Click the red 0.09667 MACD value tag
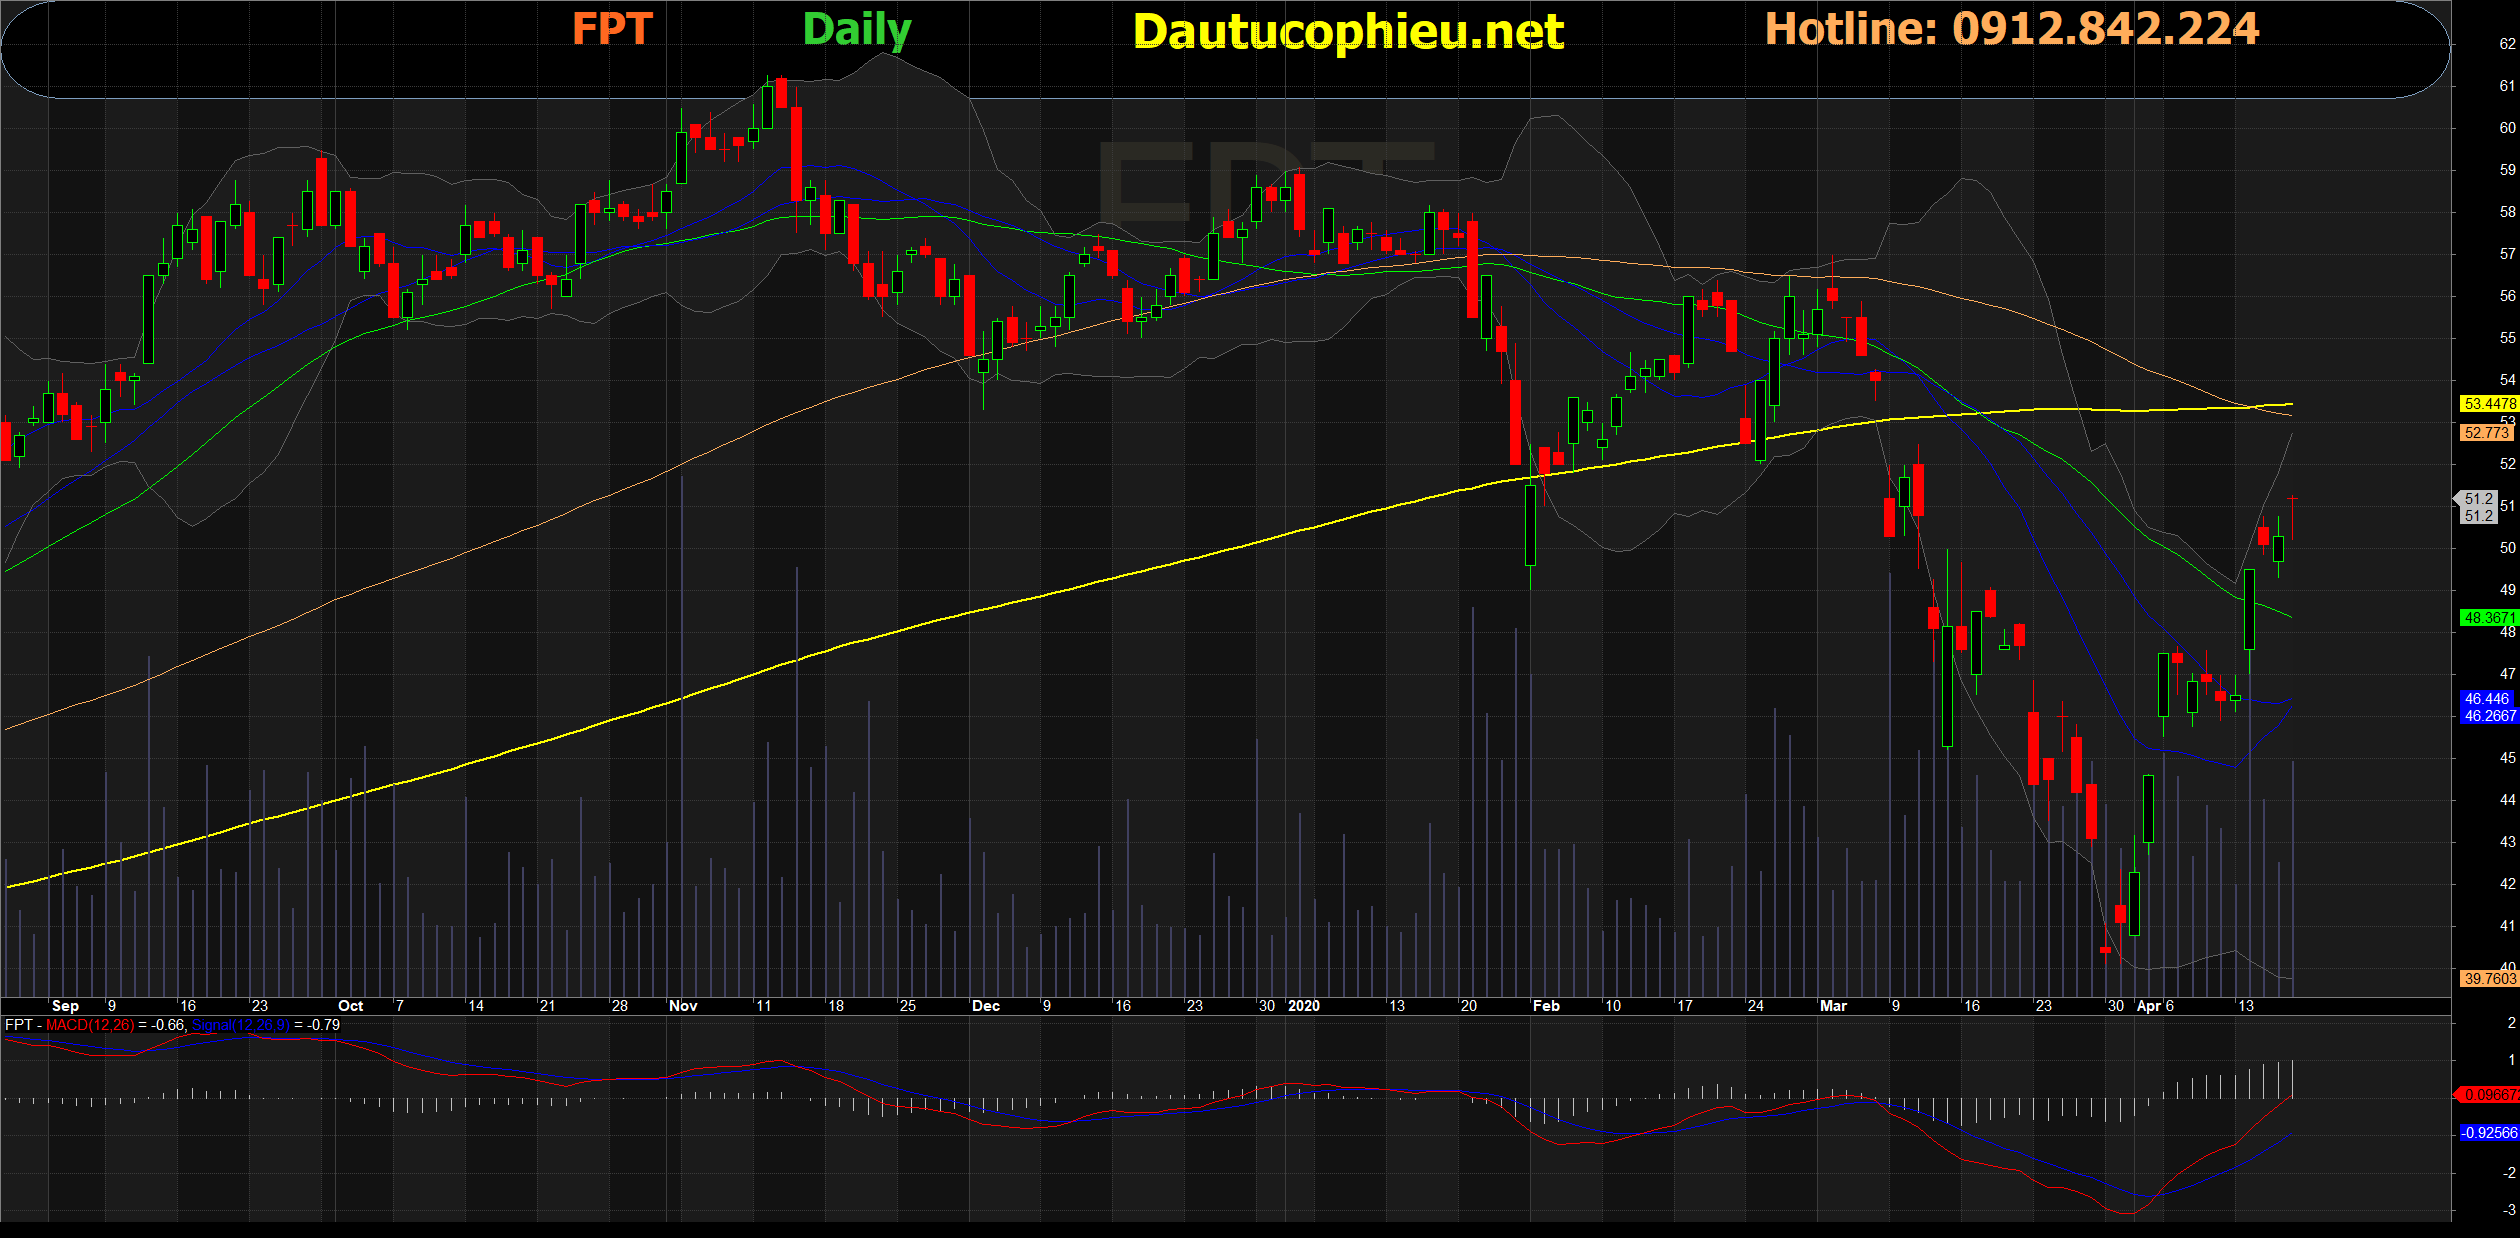Screen dimensions: 2520x1238 coord(2489,1095)
